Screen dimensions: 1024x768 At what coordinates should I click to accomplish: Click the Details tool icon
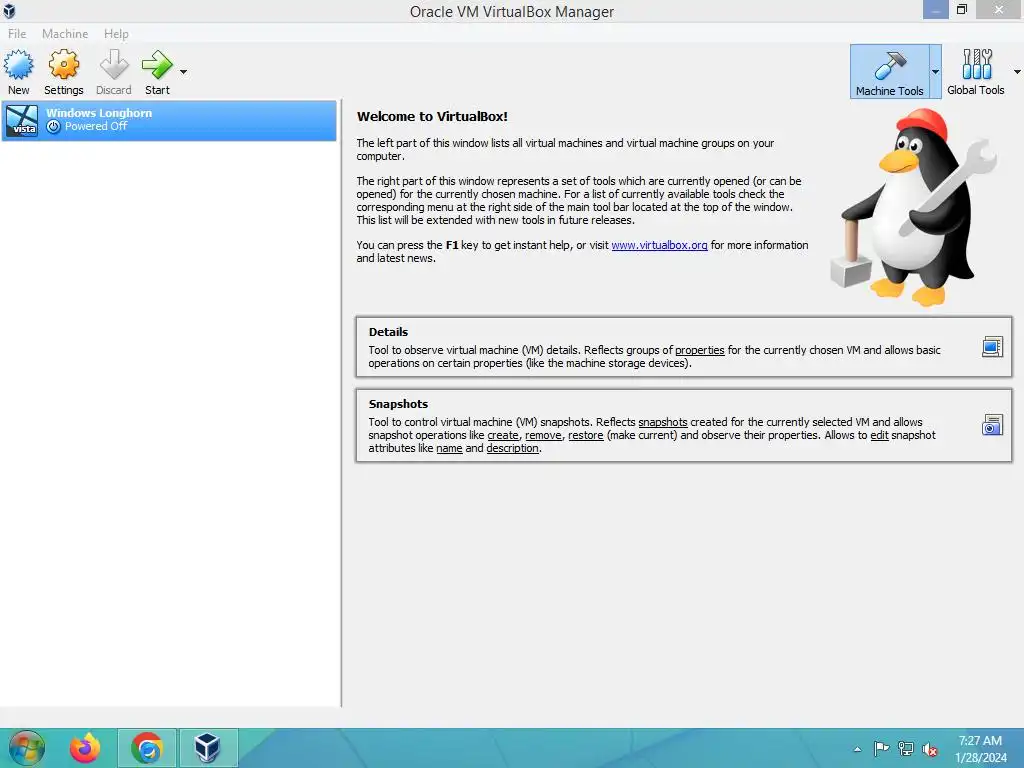tap(992, 347)
